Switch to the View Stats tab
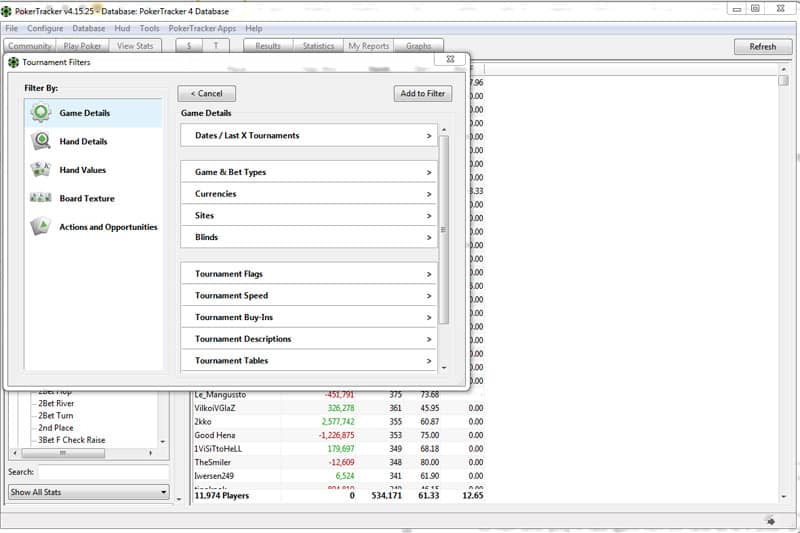 tap(135, 46)
